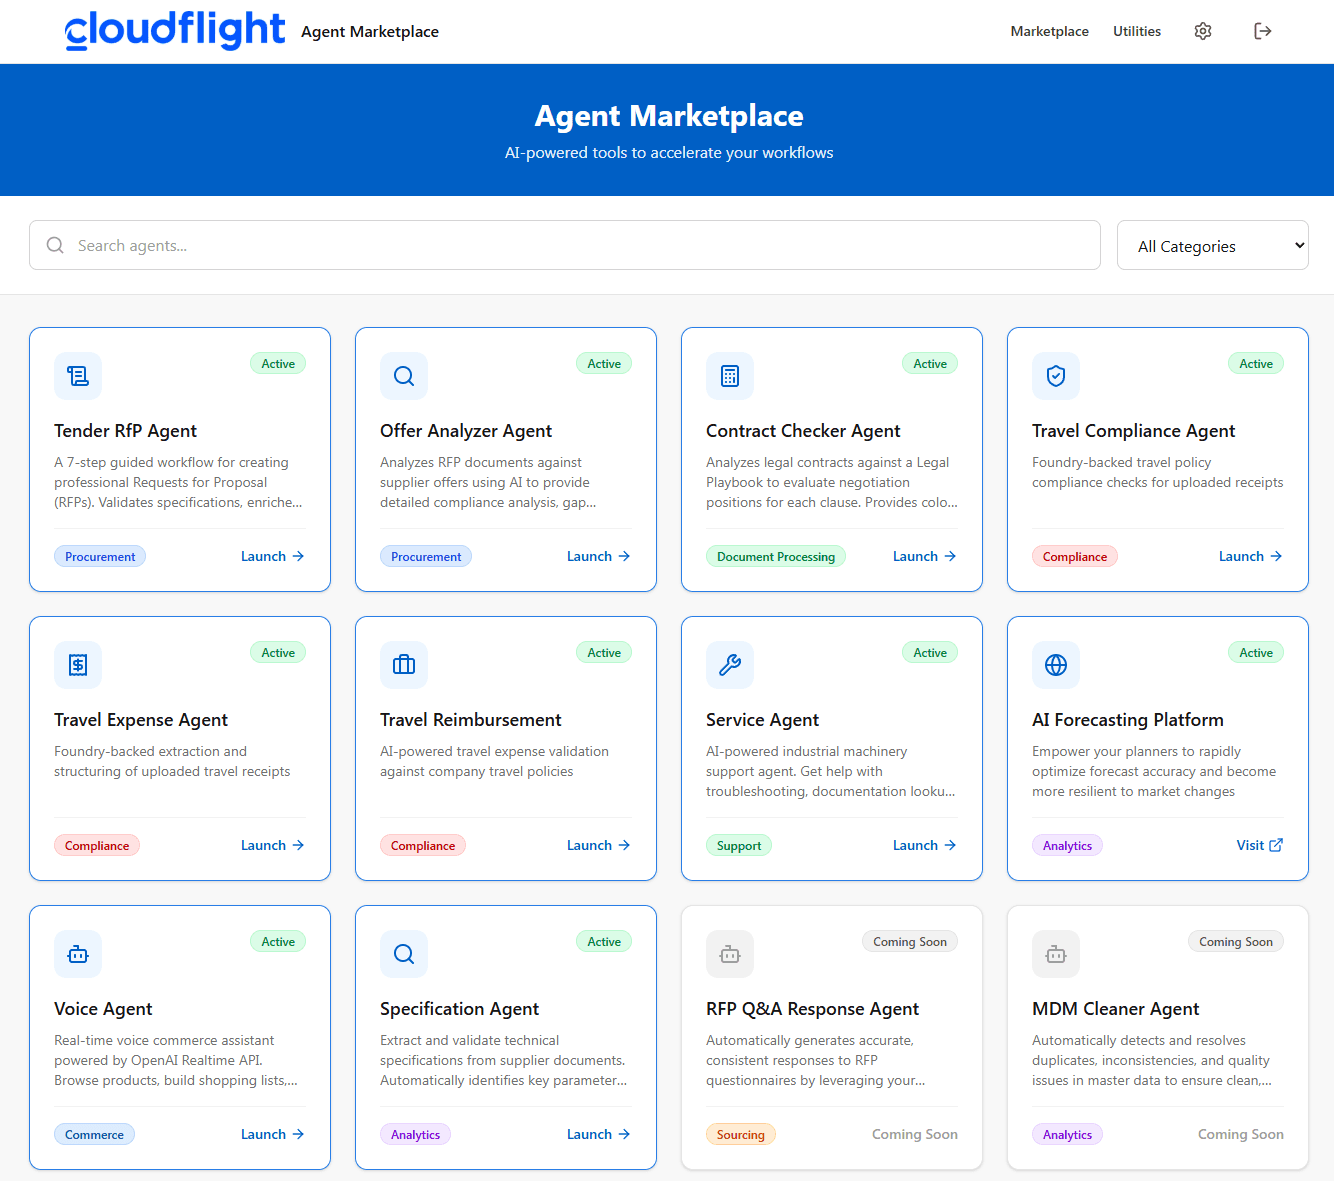Click the Travel Compliance Agent shield icon
The image size is (1334, 1181).
[x=1056, y=376]
